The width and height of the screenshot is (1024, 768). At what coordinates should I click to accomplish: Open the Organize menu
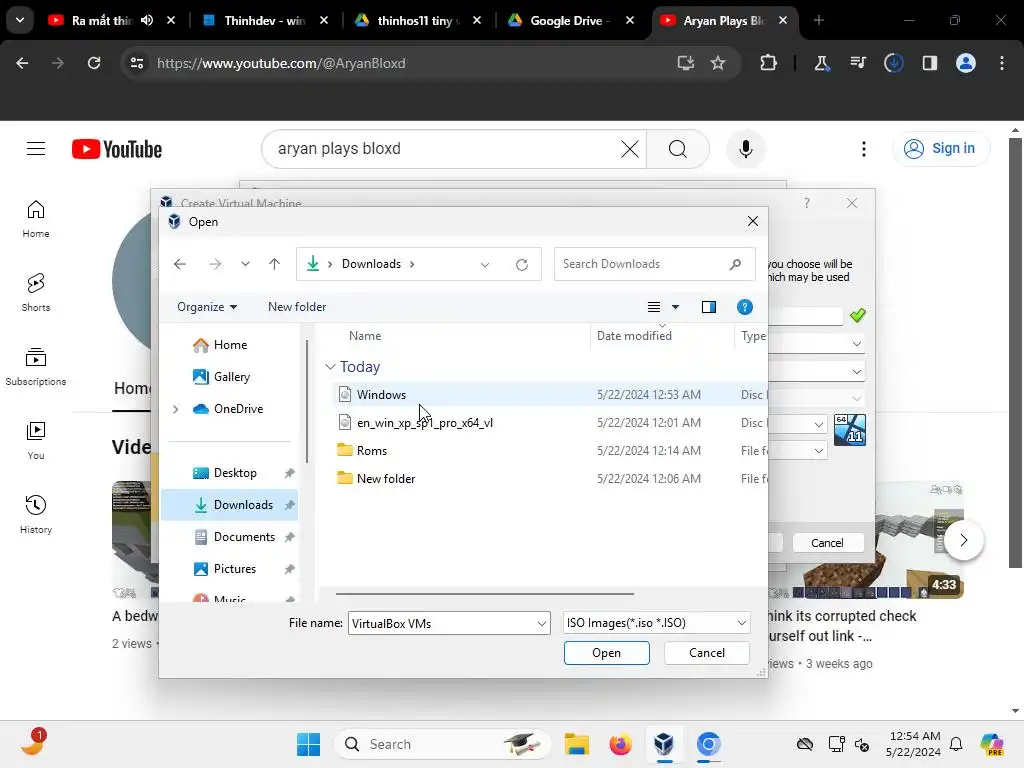[x=206, y=307]
